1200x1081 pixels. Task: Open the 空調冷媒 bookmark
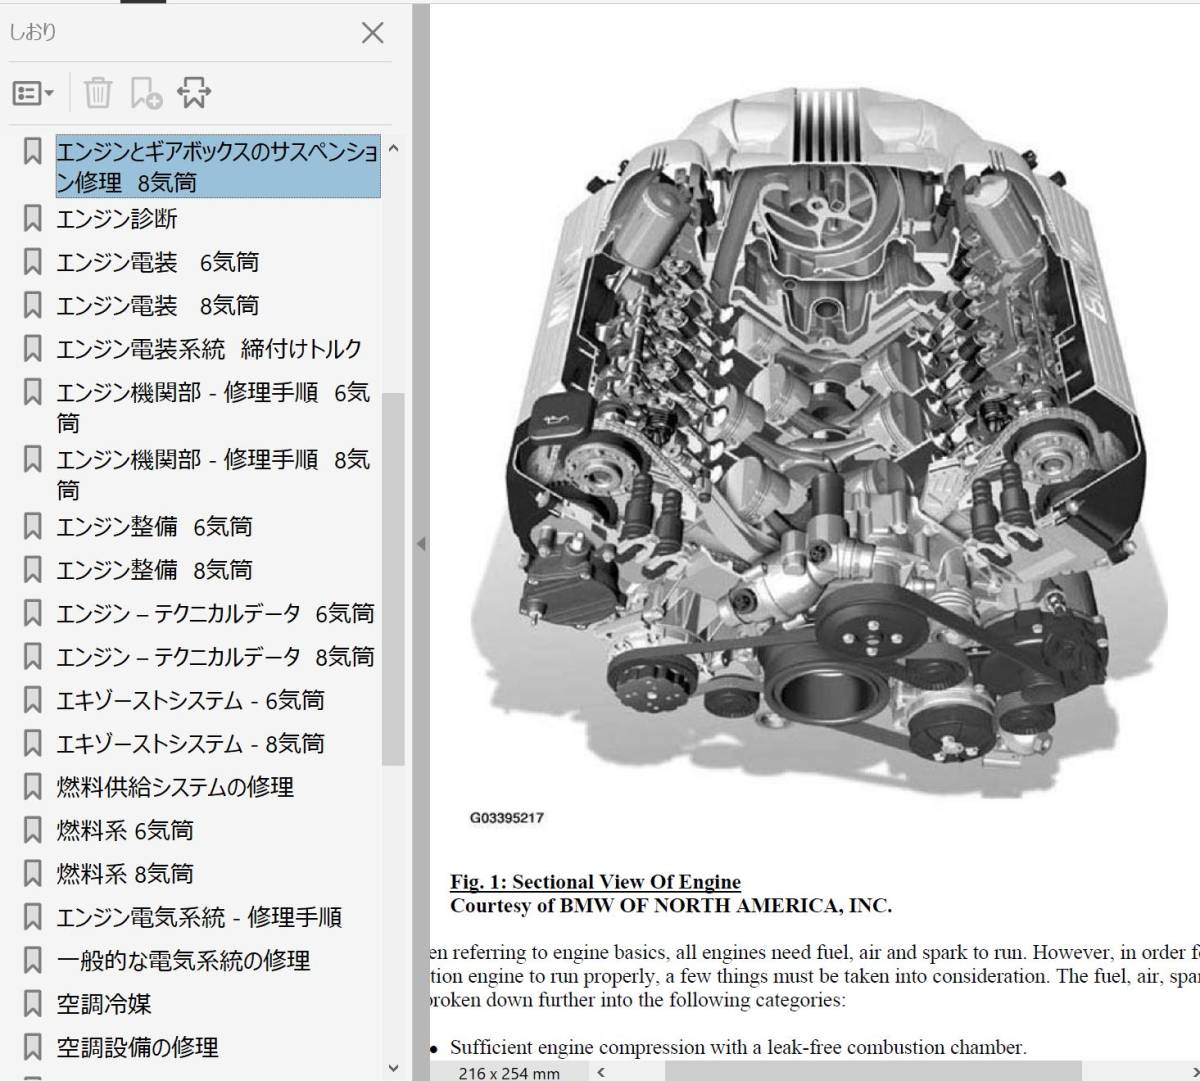coord(104,1004)
